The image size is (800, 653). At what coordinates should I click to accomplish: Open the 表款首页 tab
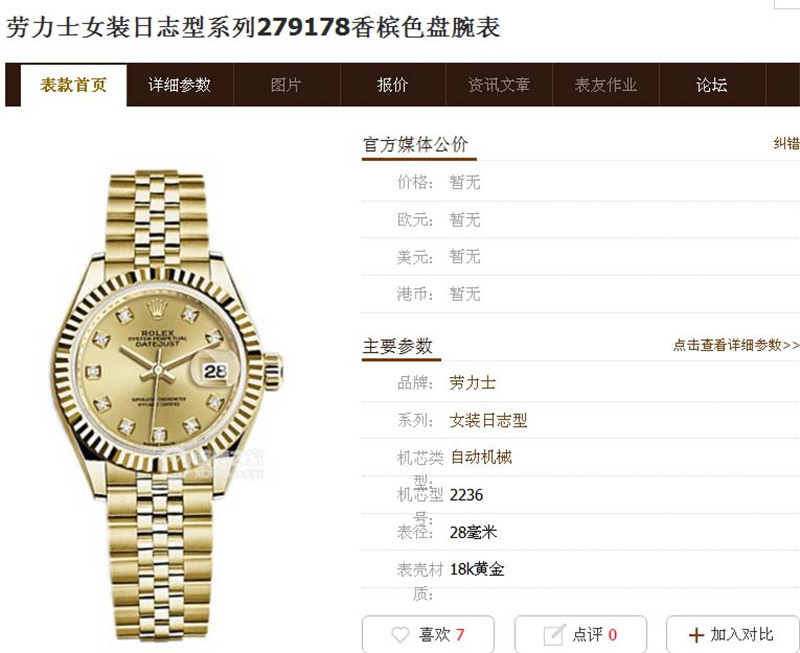[x=73, y=85]
